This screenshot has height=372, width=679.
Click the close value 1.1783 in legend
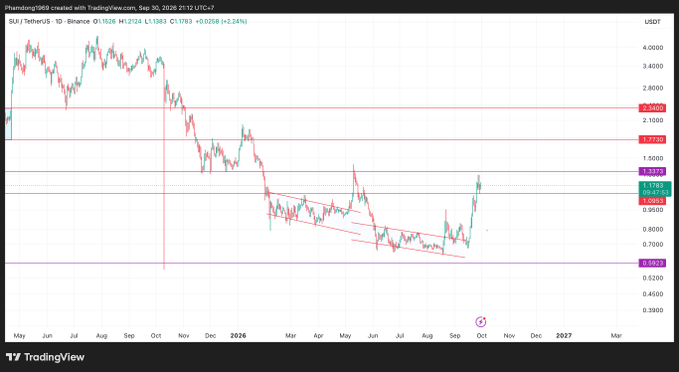pyautogui.click(x=183, y=21)
